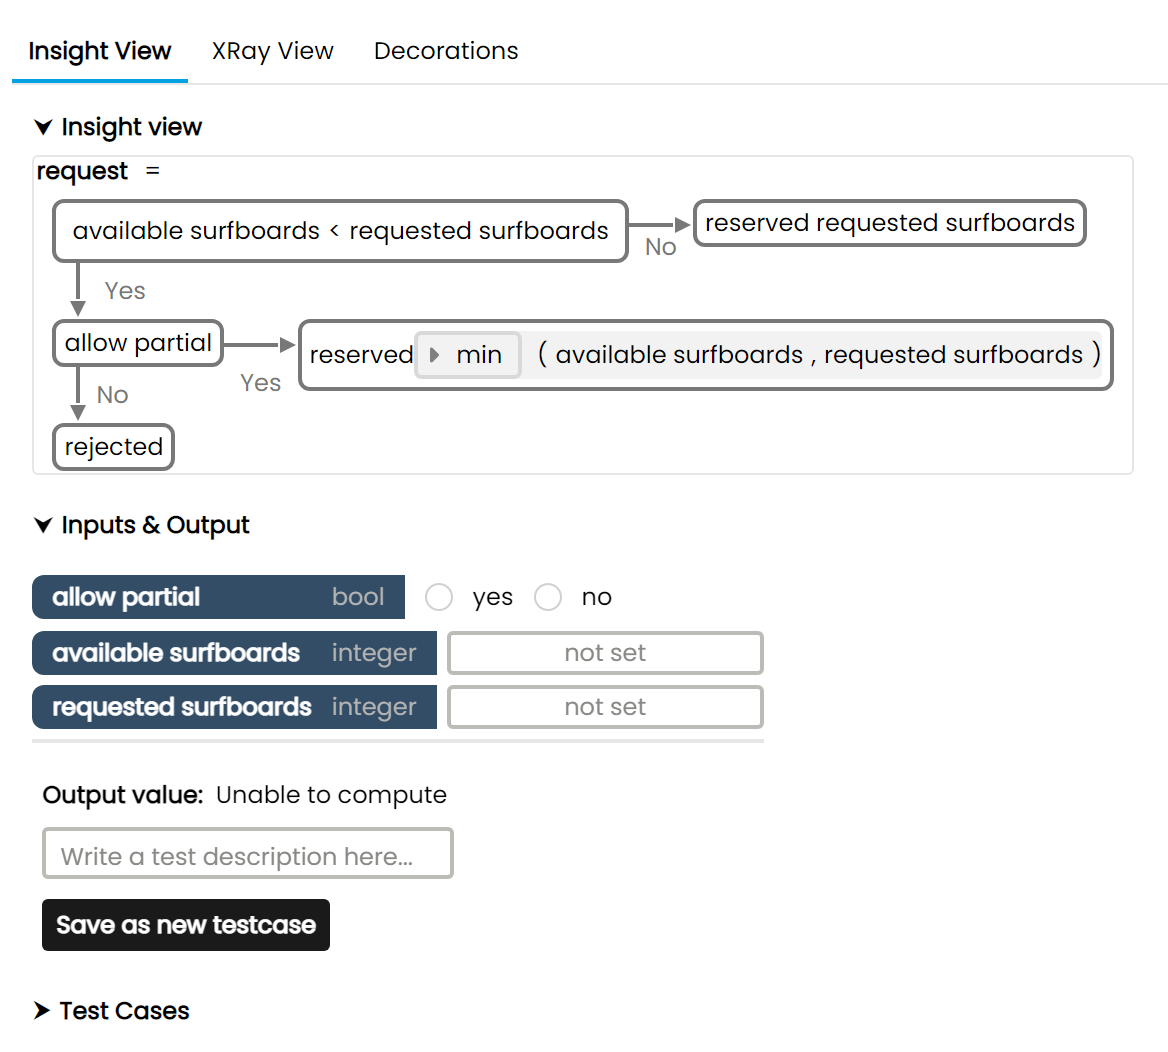The width and height of the screenshot is (1168, 1052).
Task: Switch to the XRay View tab
Action: (272, 51)
